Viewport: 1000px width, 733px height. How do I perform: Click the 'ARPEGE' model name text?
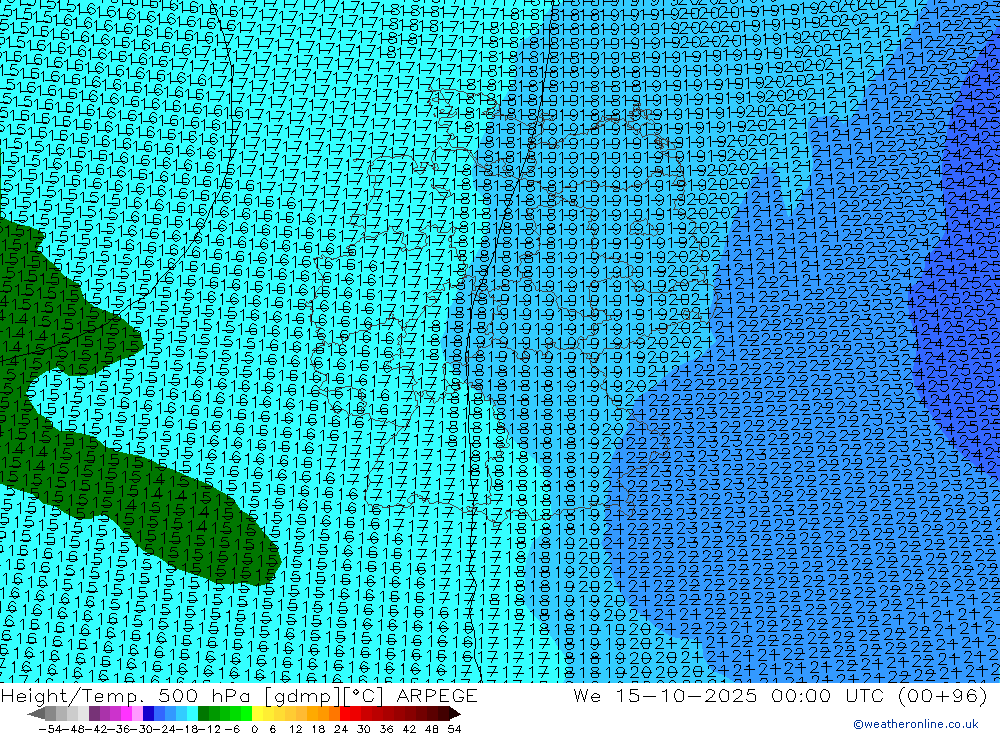[436, 695]
